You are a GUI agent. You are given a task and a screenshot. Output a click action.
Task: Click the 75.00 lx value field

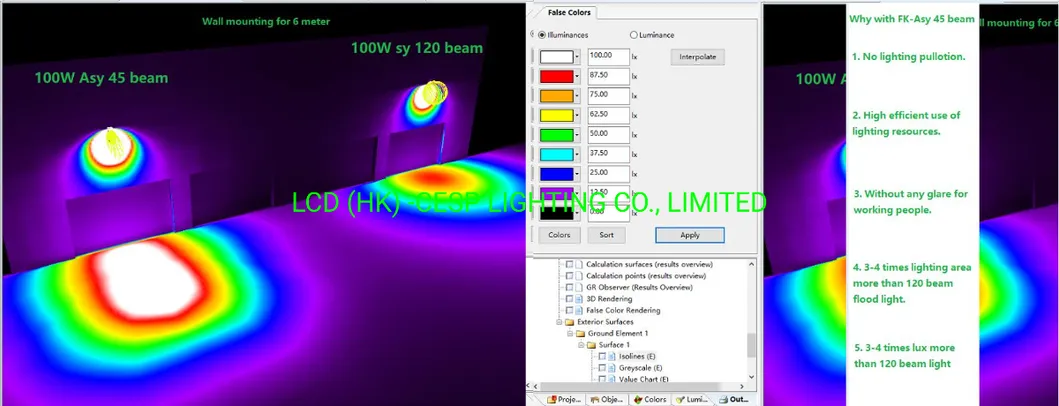[x=609, y=95]
